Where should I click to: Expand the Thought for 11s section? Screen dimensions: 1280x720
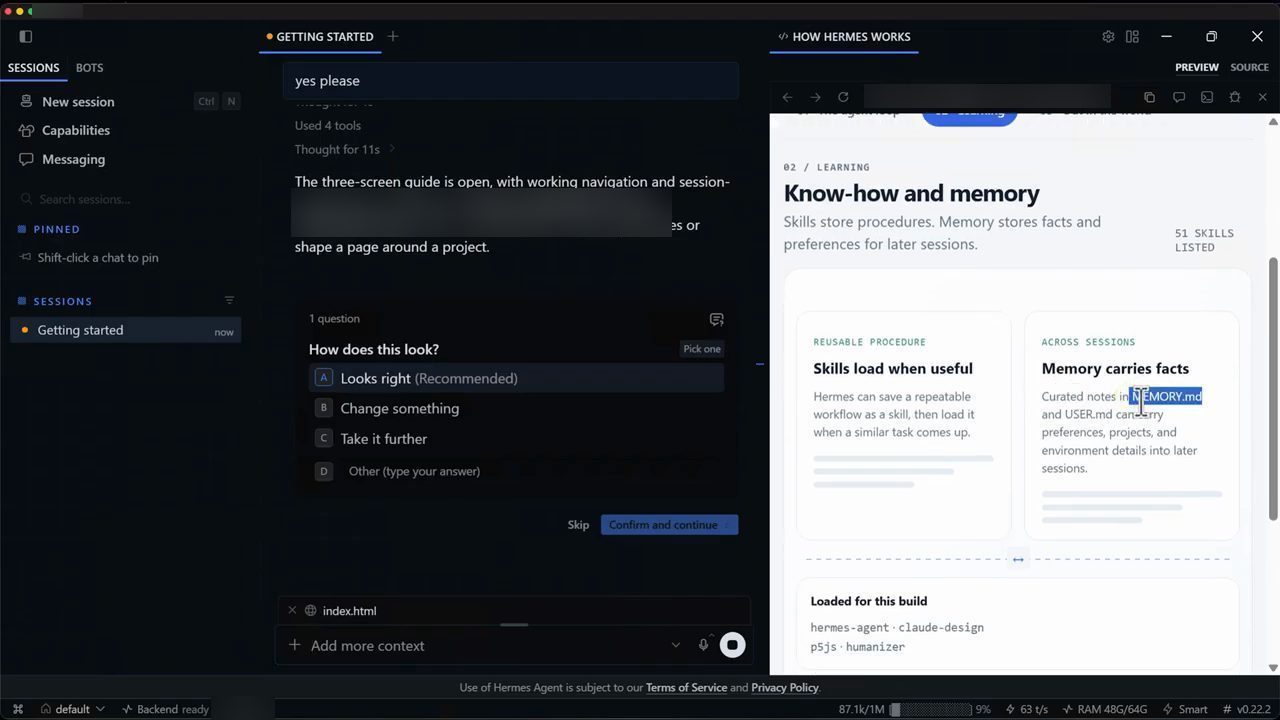click(x=345, y=149)
